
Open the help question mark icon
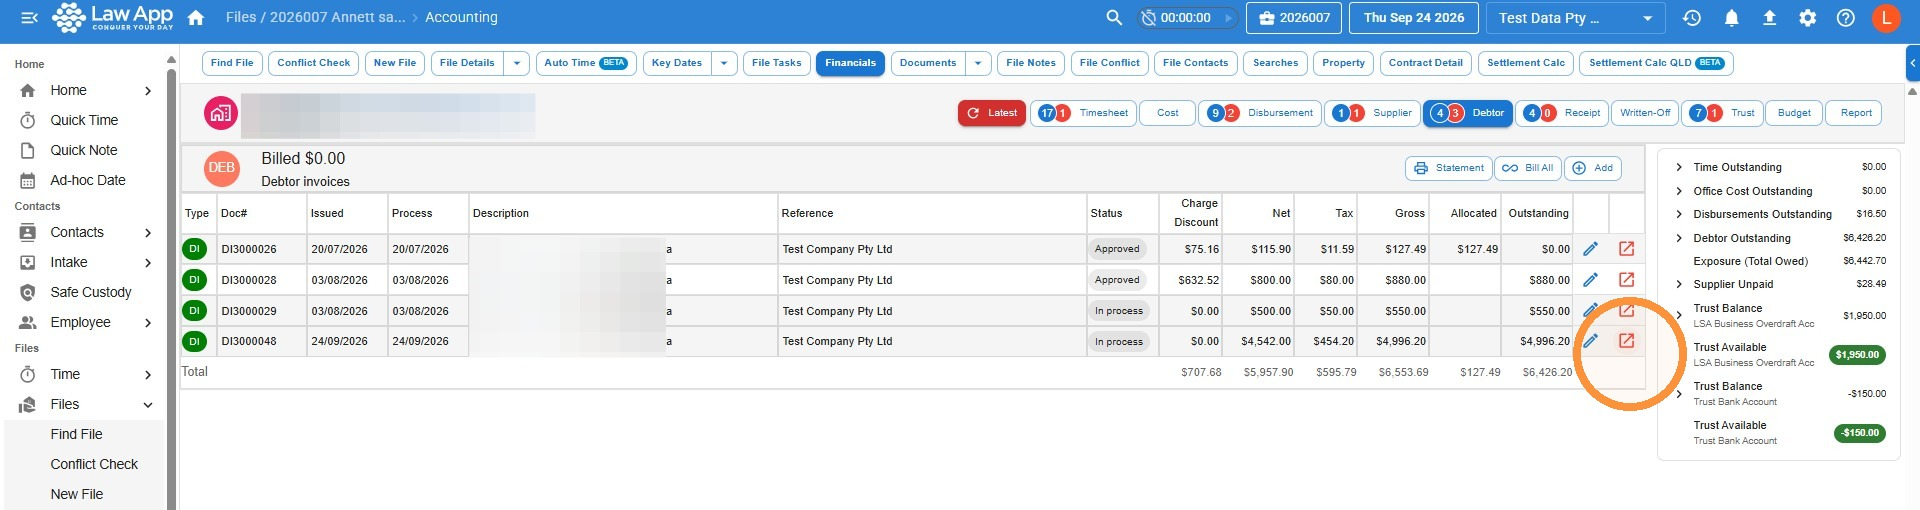tap(1846, 17)
